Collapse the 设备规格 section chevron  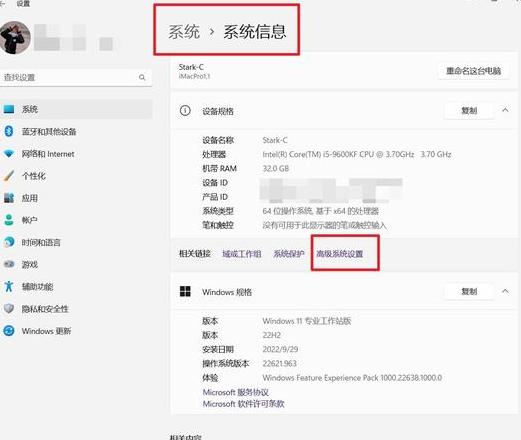pyautogui.click(x=505, y=110)
